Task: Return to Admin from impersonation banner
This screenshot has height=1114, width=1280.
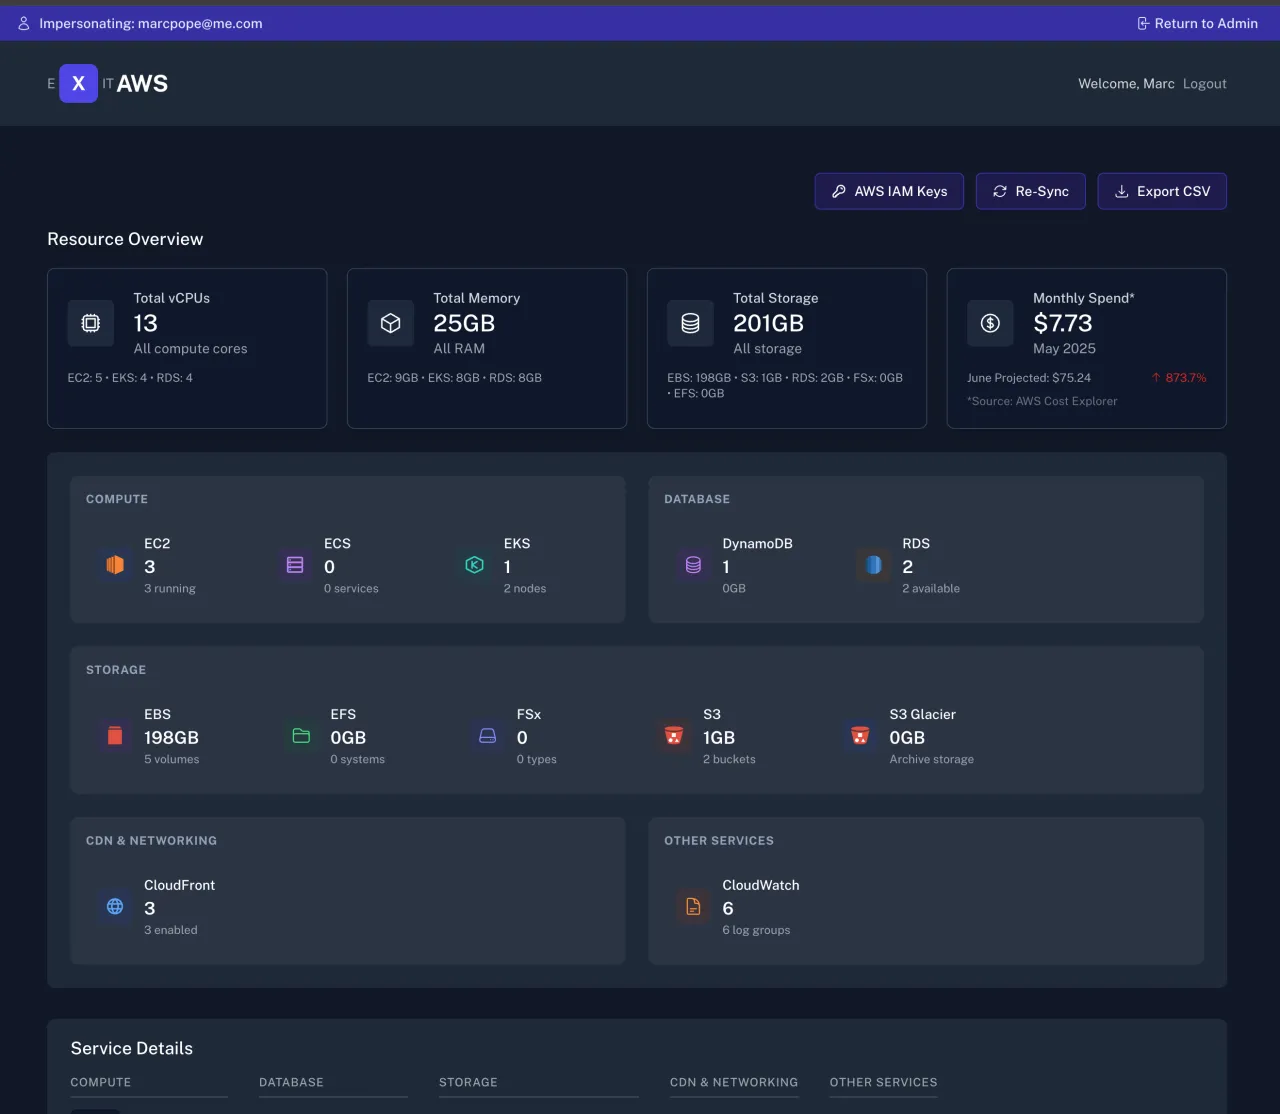Action: click(x=1197, y=23)
